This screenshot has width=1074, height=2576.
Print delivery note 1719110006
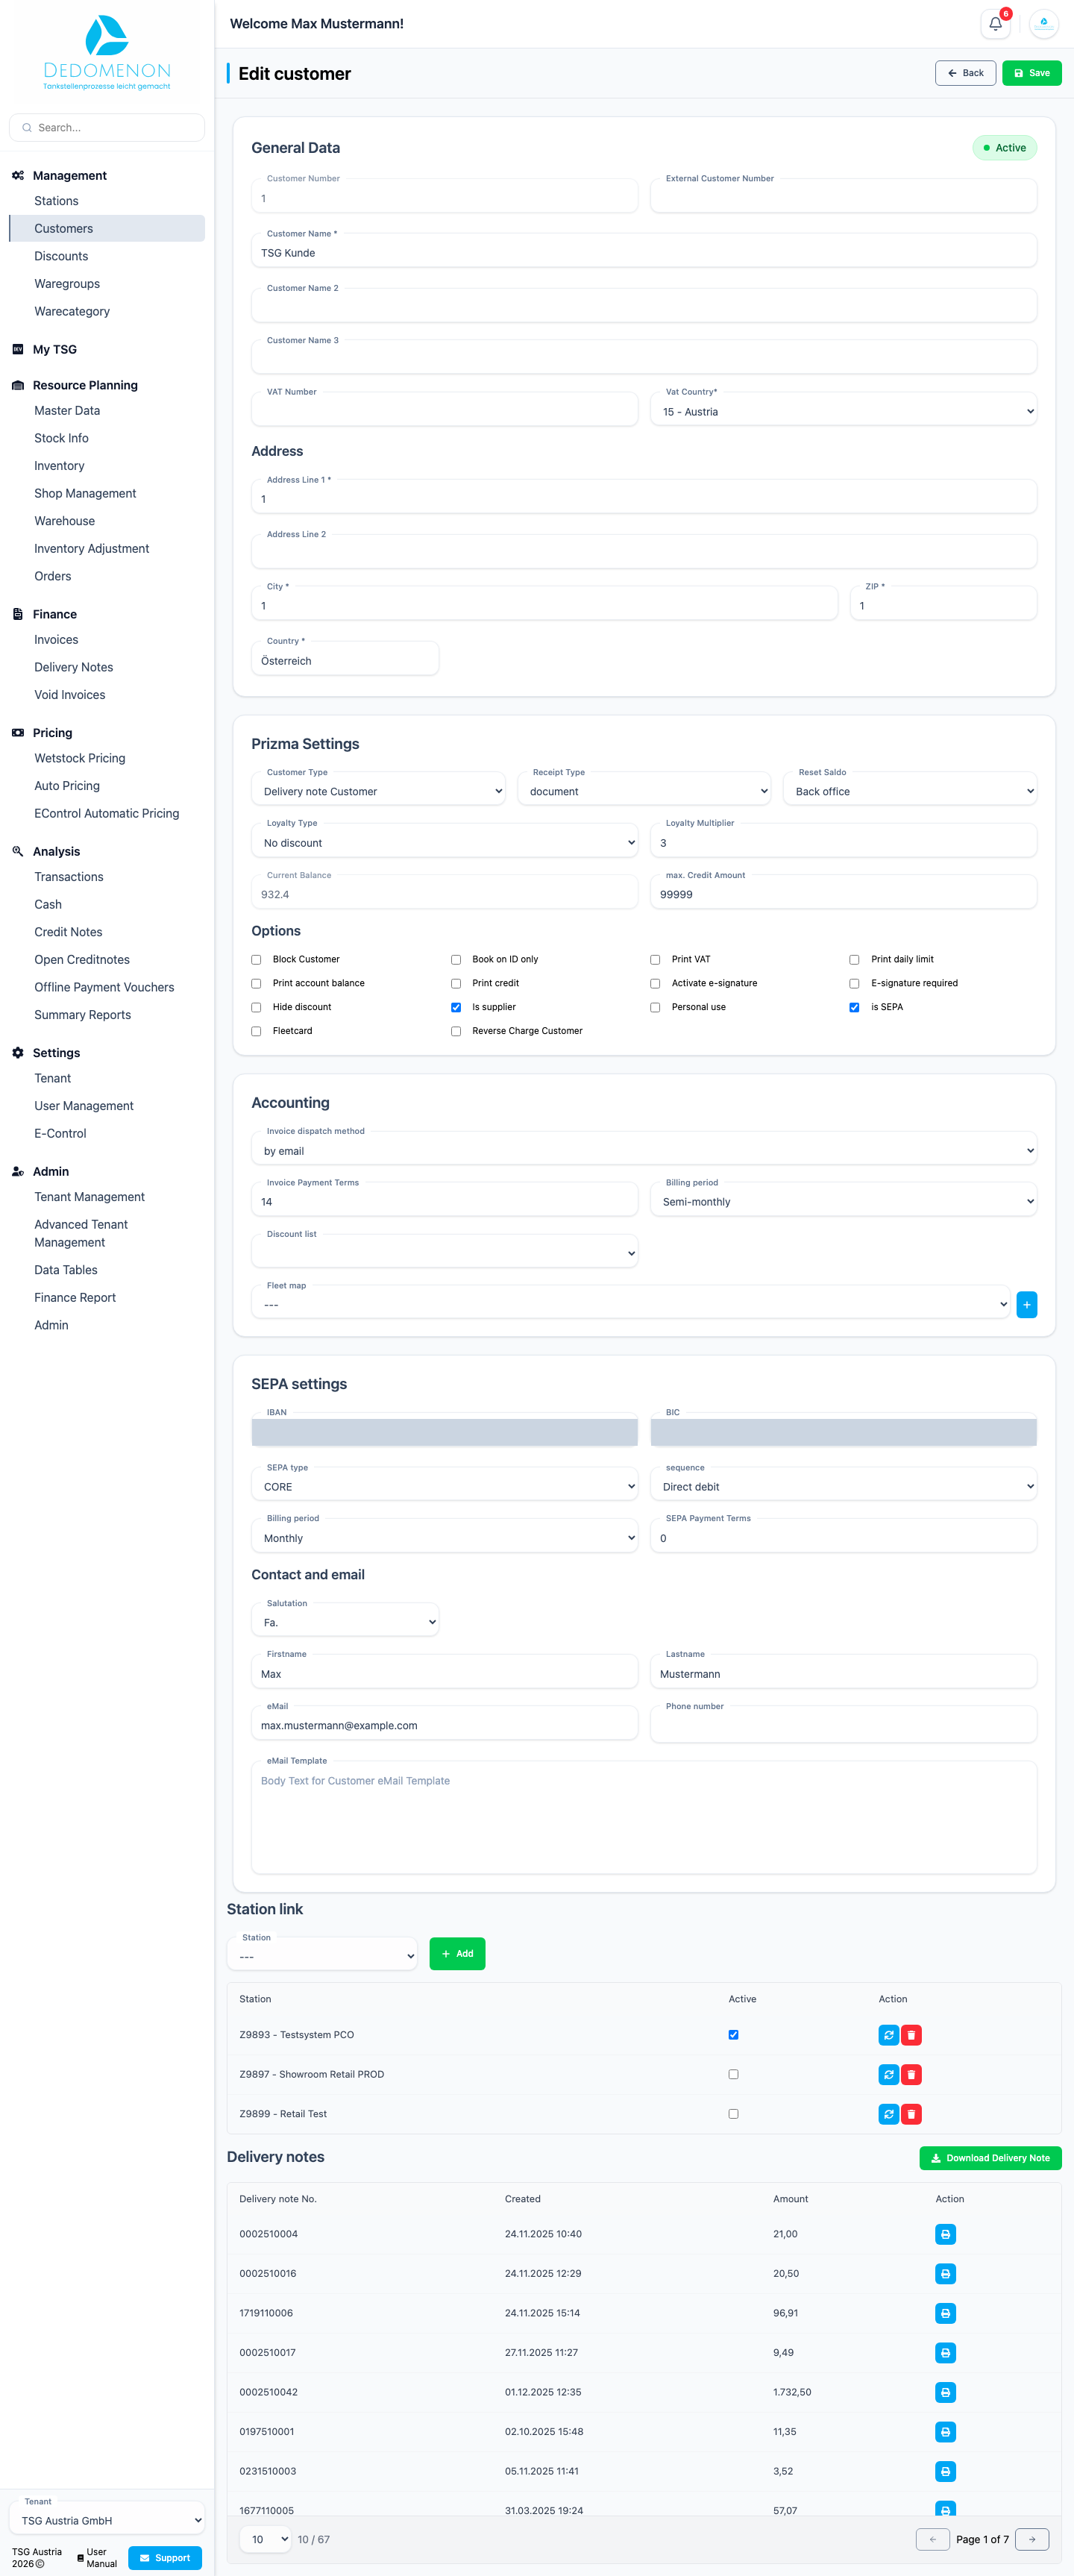pos(945,2313)
